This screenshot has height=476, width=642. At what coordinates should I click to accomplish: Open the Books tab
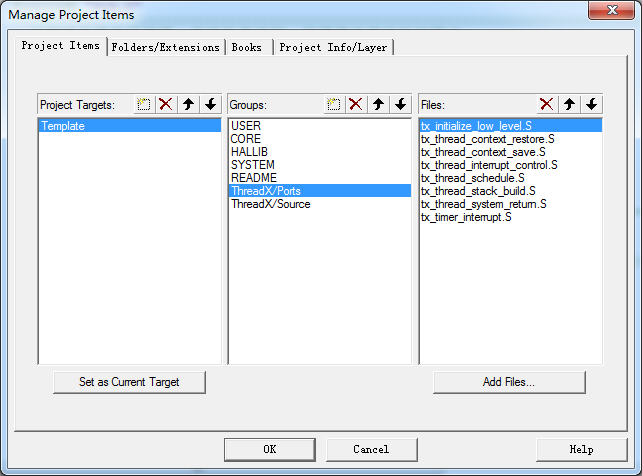(x=247, y=47)
